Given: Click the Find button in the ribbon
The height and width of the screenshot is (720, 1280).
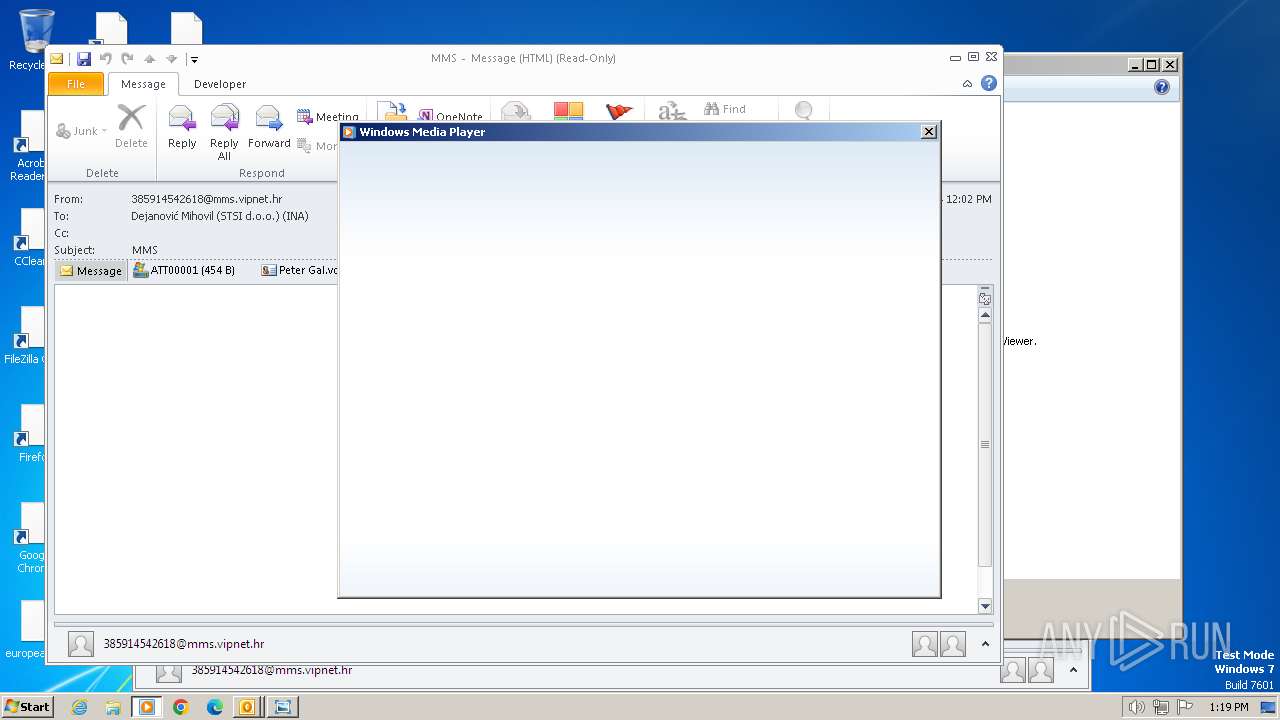Looking at the screenshot, I should (x=725, y=109).
